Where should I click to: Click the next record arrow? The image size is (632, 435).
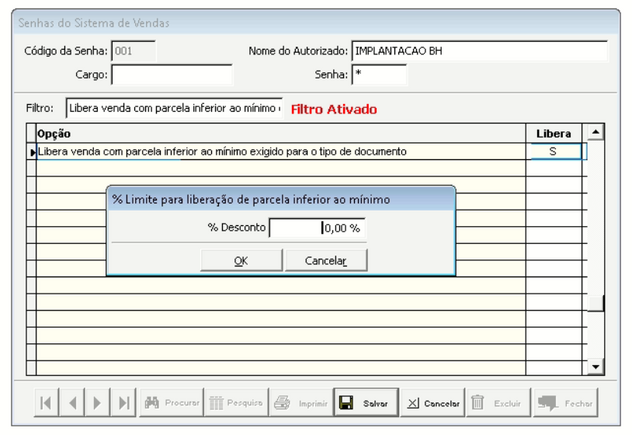tap(98, 403)
